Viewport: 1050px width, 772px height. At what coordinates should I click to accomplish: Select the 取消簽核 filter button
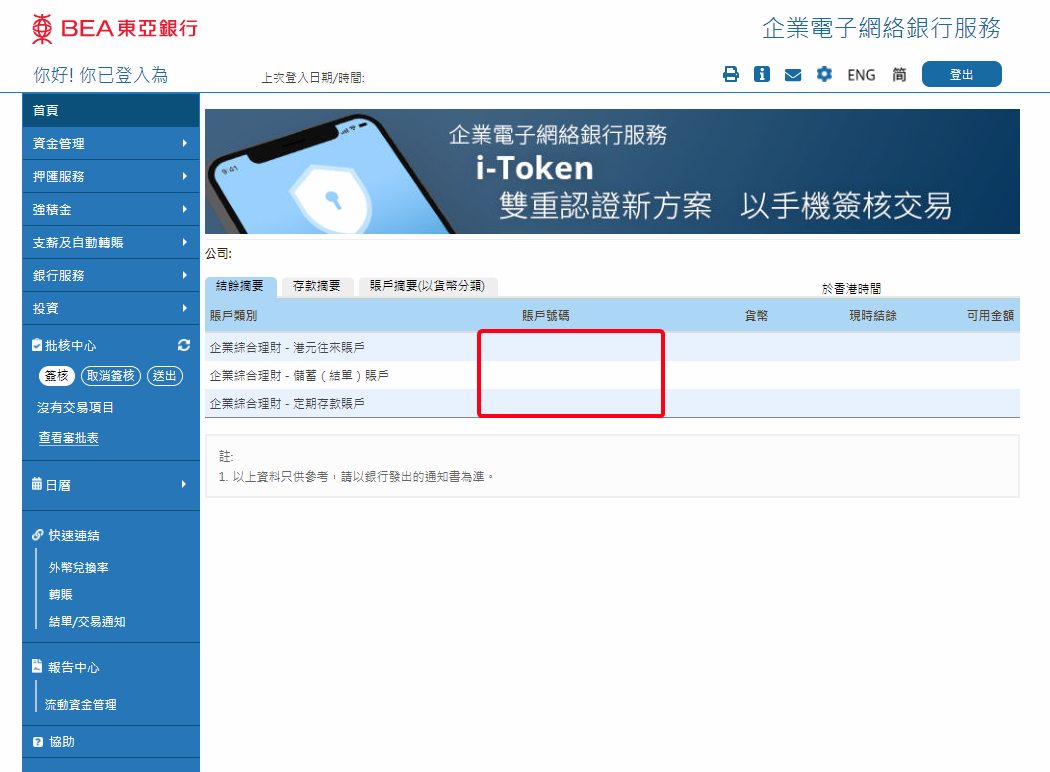(111, 376)
